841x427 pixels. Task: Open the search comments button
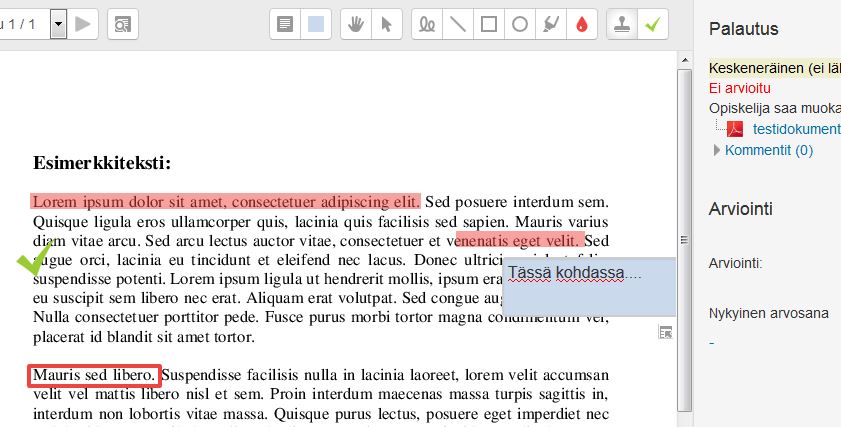point(123,23)
